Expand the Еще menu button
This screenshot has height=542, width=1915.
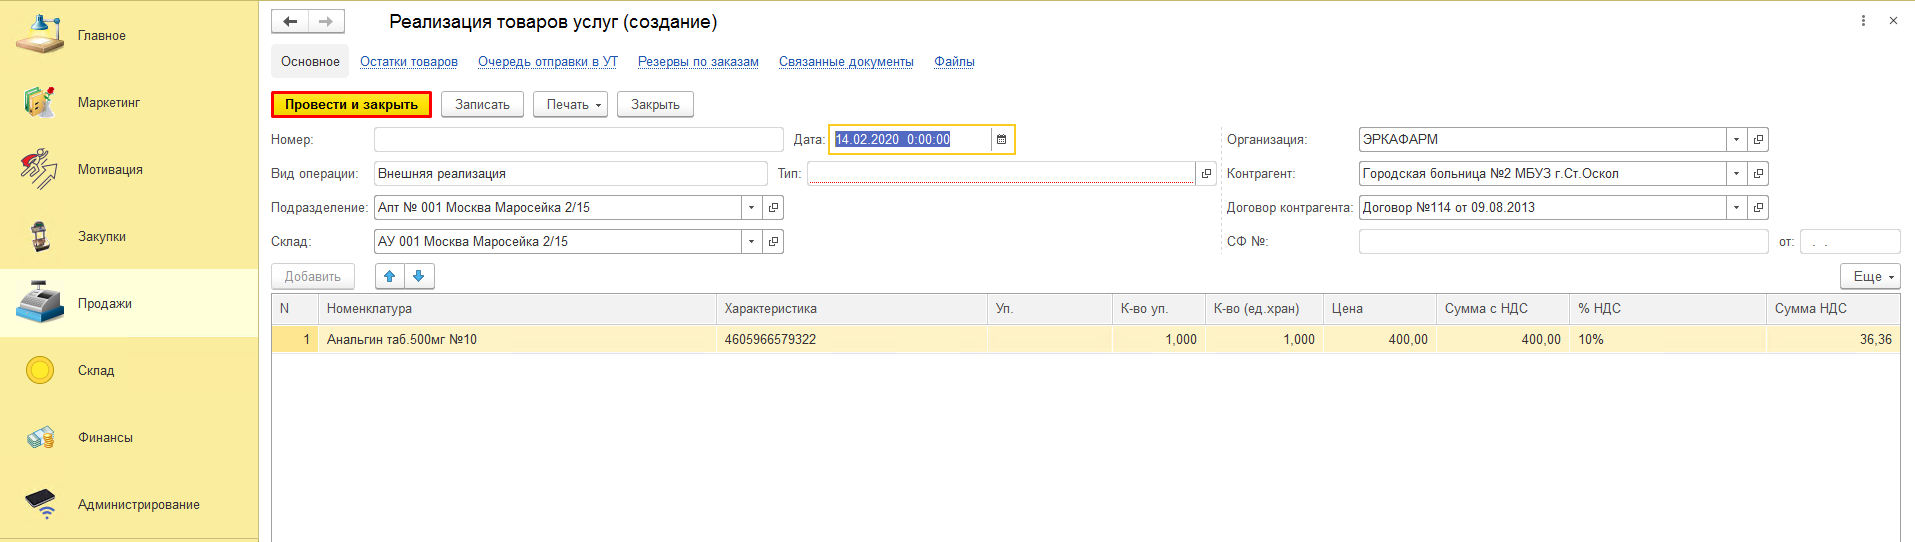tap(1869, 277)
